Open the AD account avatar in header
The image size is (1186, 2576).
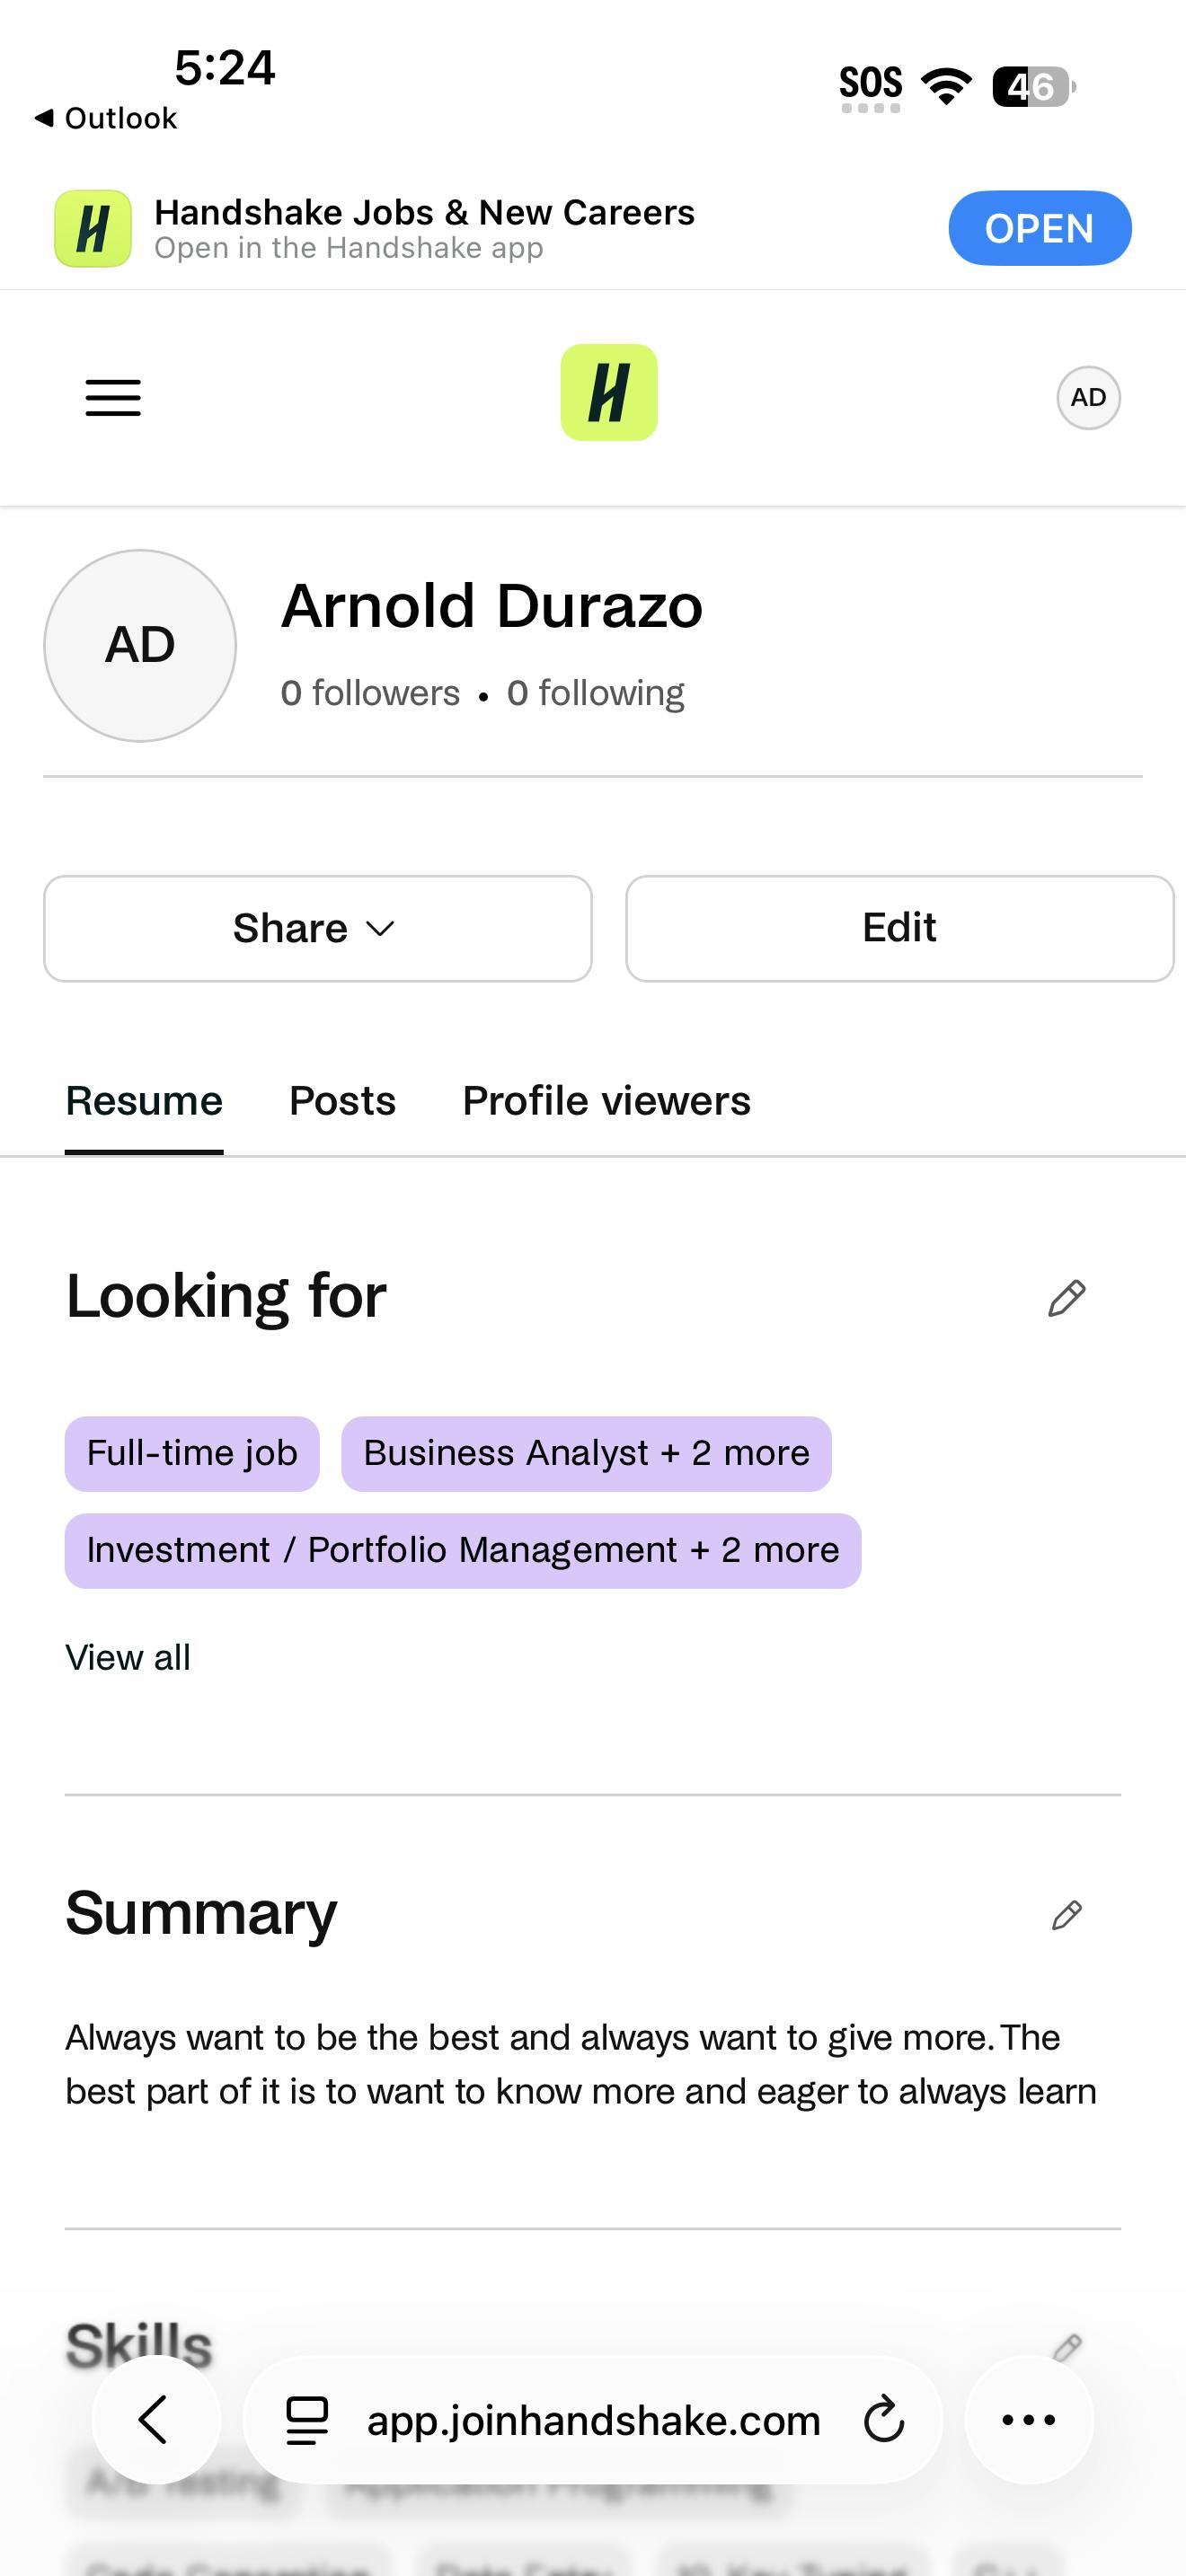[x=1088, y=397]
